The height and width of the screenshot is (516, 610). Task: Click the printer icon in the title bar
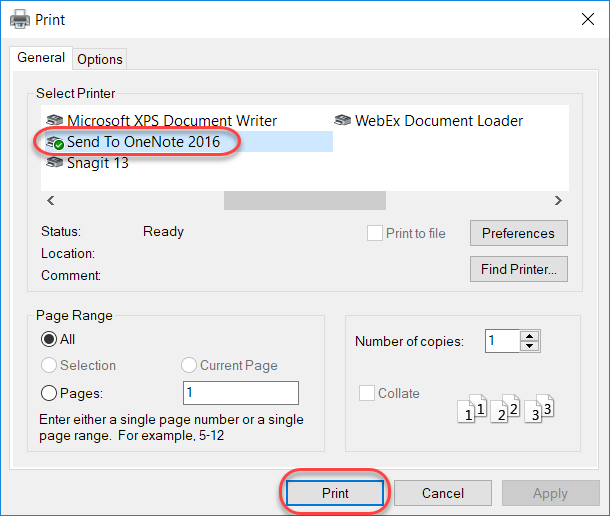pyautogui.click(x=18, y=18)
